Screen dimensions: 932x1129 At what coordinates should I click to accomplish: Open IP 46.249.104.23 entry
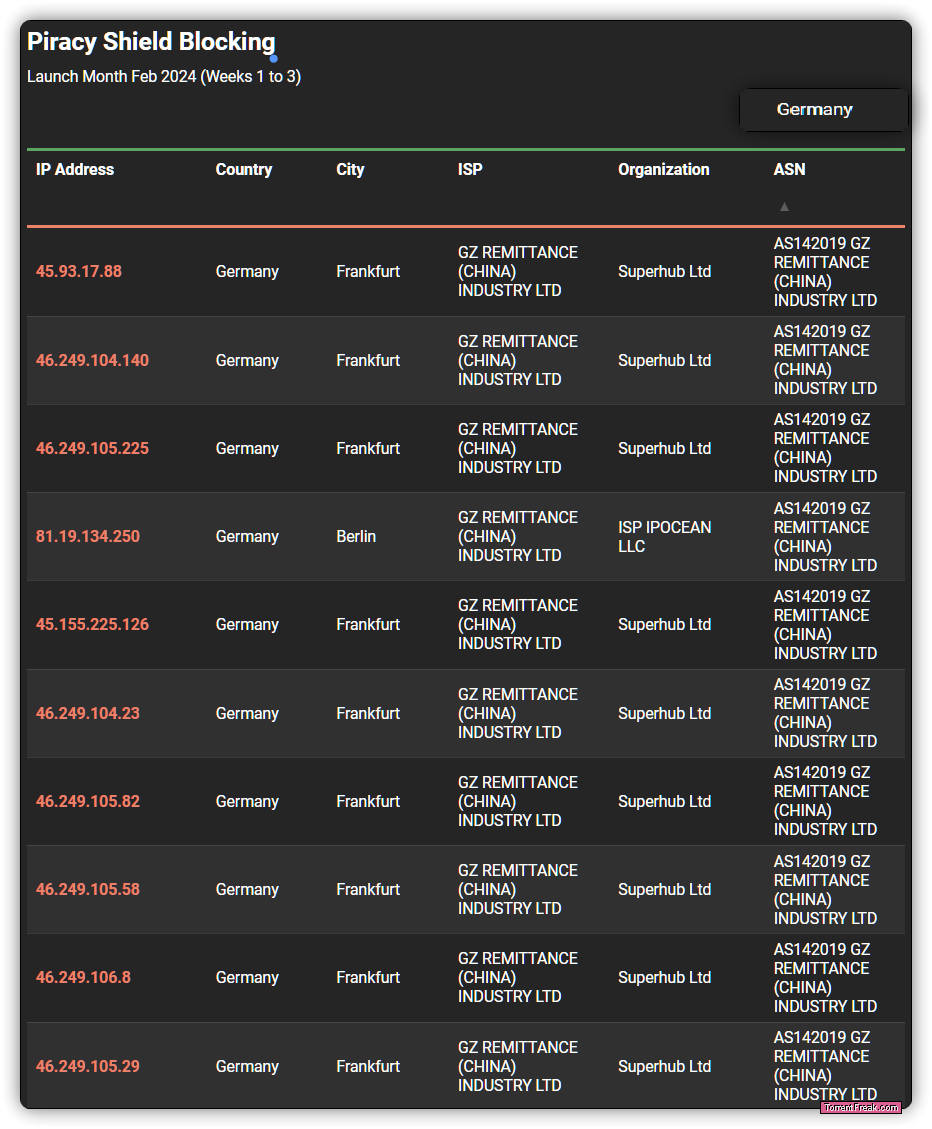(x=88, y=713)
